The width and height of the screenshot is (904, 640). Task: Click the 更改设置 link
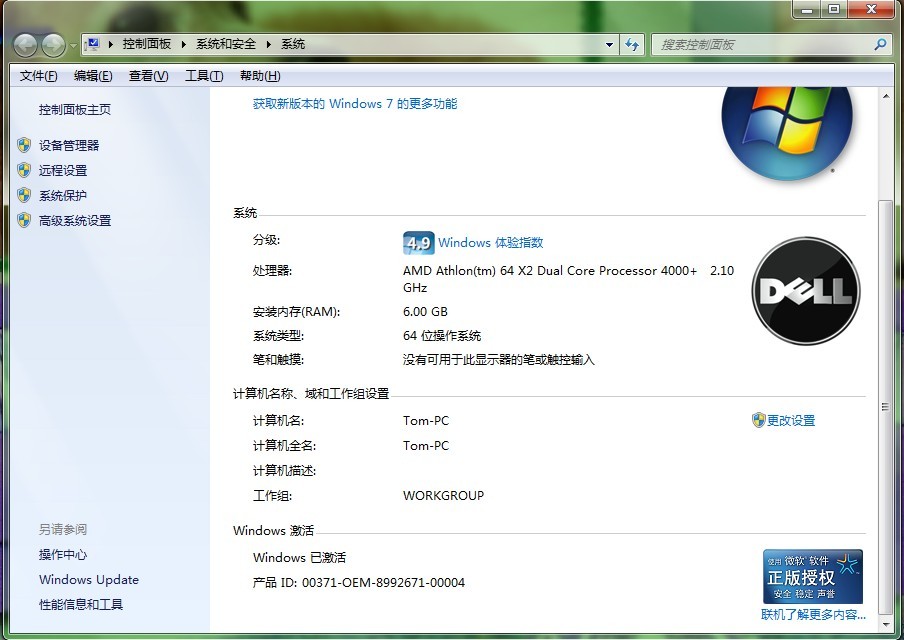tap(791, 420)
